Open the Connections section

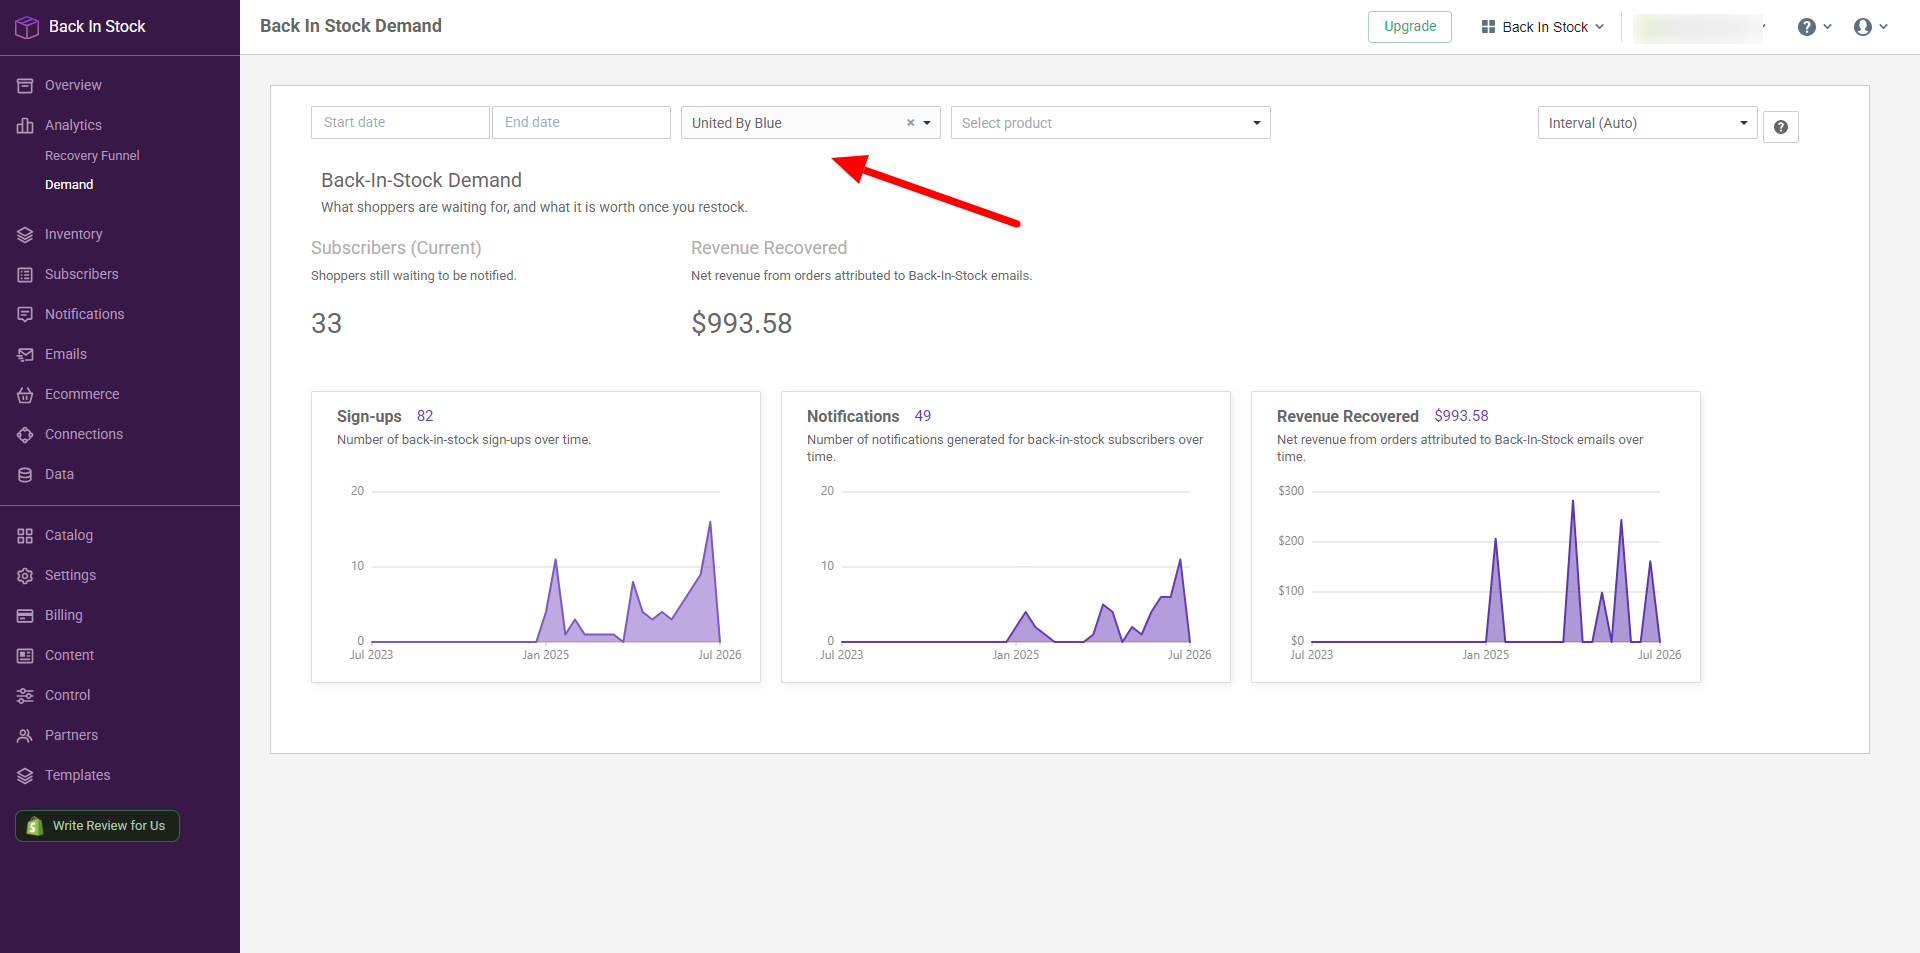(84, 435)
